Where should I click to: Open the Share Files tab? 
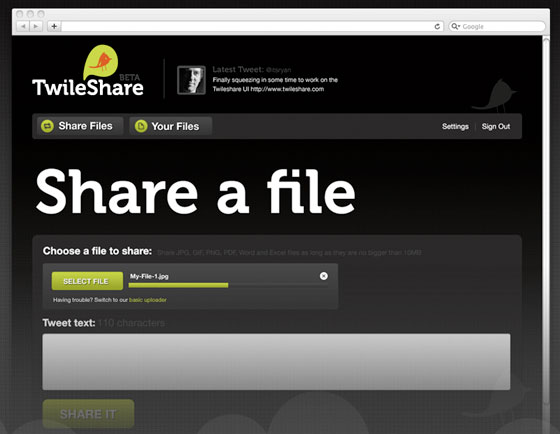click(80, 126)
